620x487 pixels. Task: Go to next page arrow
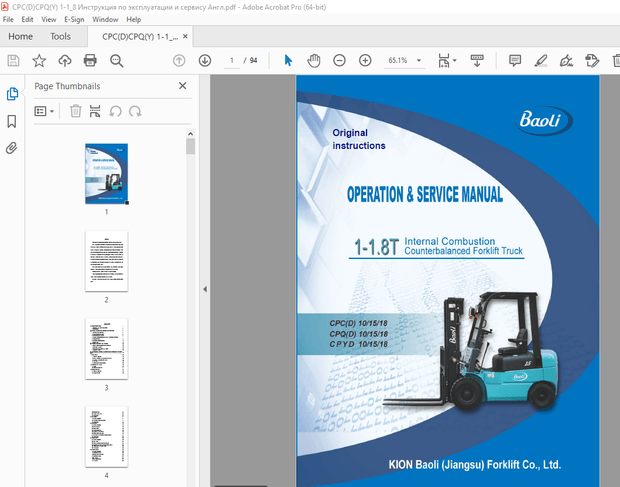pos(205,60)
